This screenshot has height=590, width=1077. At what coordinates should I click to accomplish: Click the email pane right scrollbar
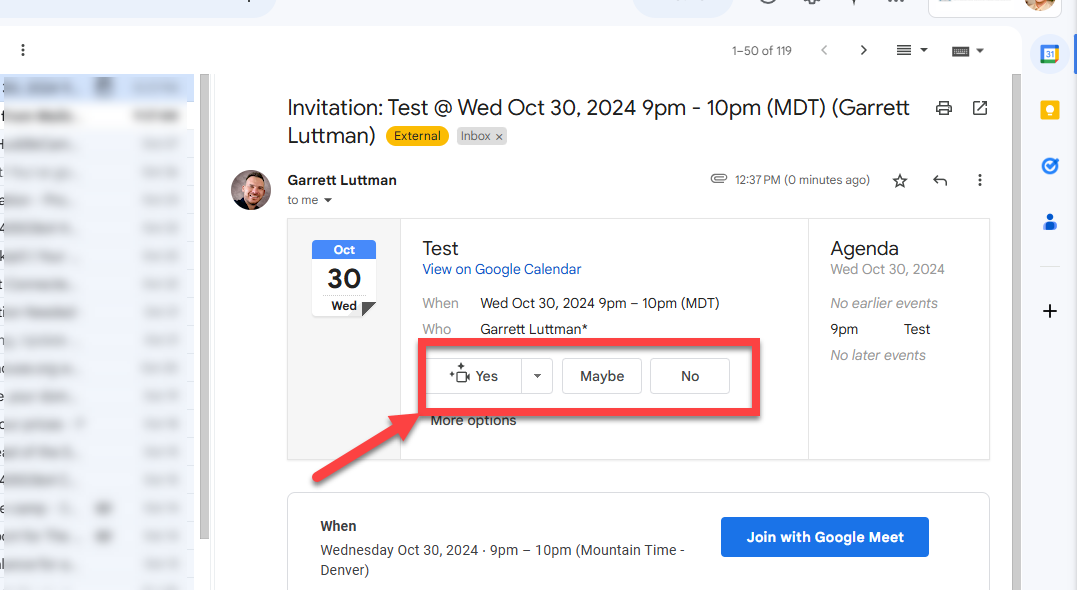[x=1016, y=332]
